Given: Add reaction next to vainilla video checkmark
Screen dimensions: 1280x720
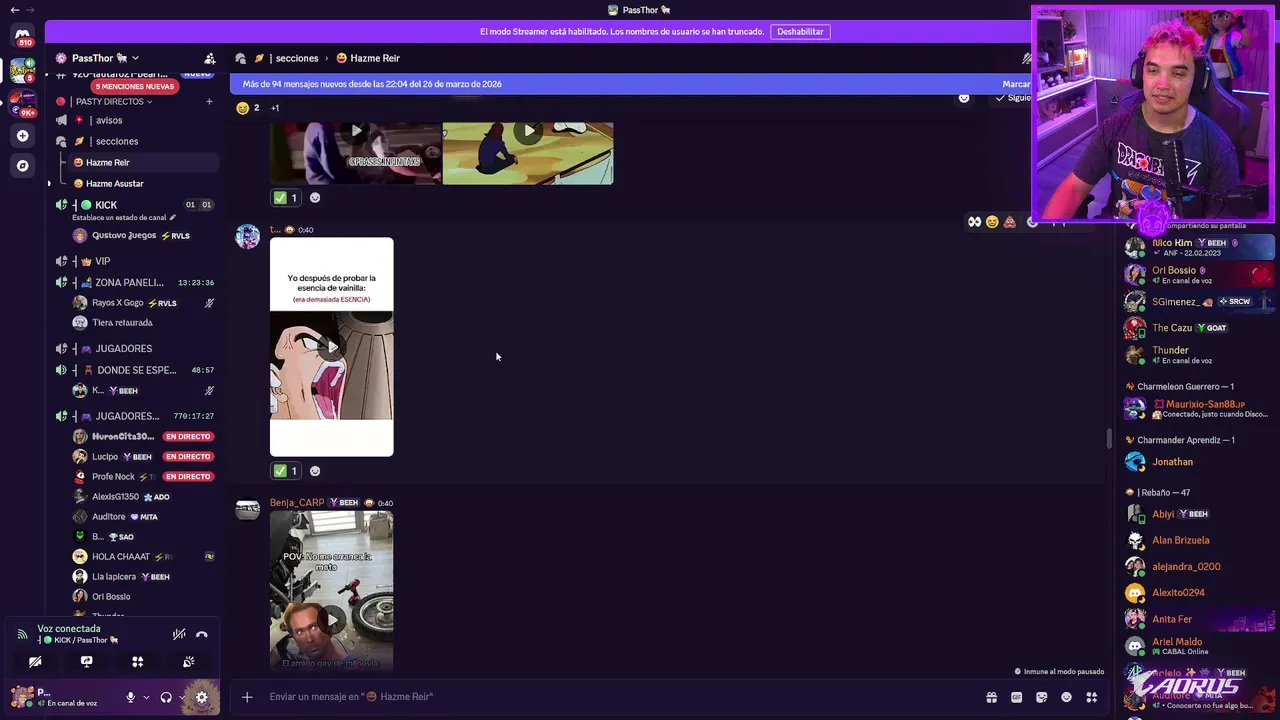Looking at the screenshot, I should [x=315, y=471].
